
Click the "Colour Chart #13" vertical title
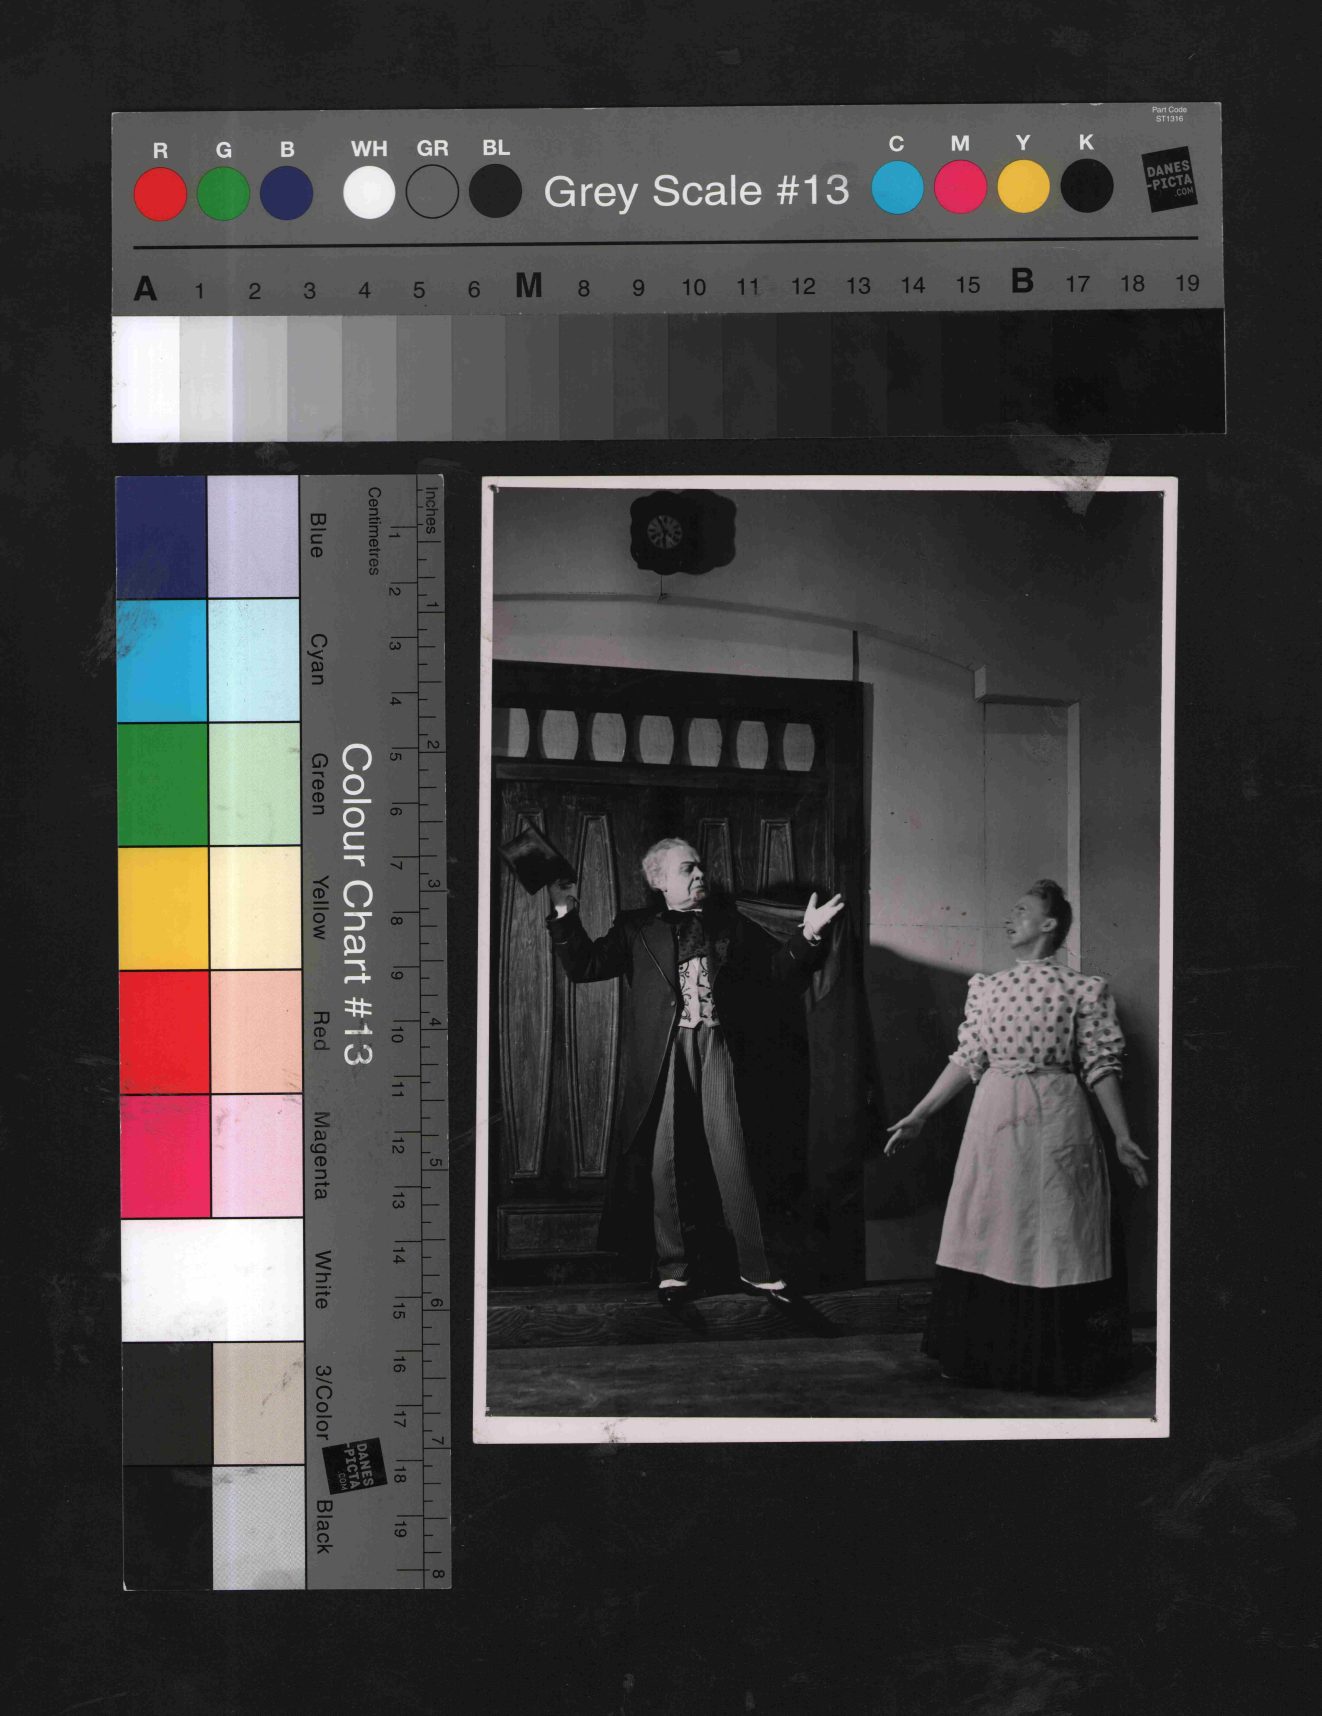click(x=356, y=904)
